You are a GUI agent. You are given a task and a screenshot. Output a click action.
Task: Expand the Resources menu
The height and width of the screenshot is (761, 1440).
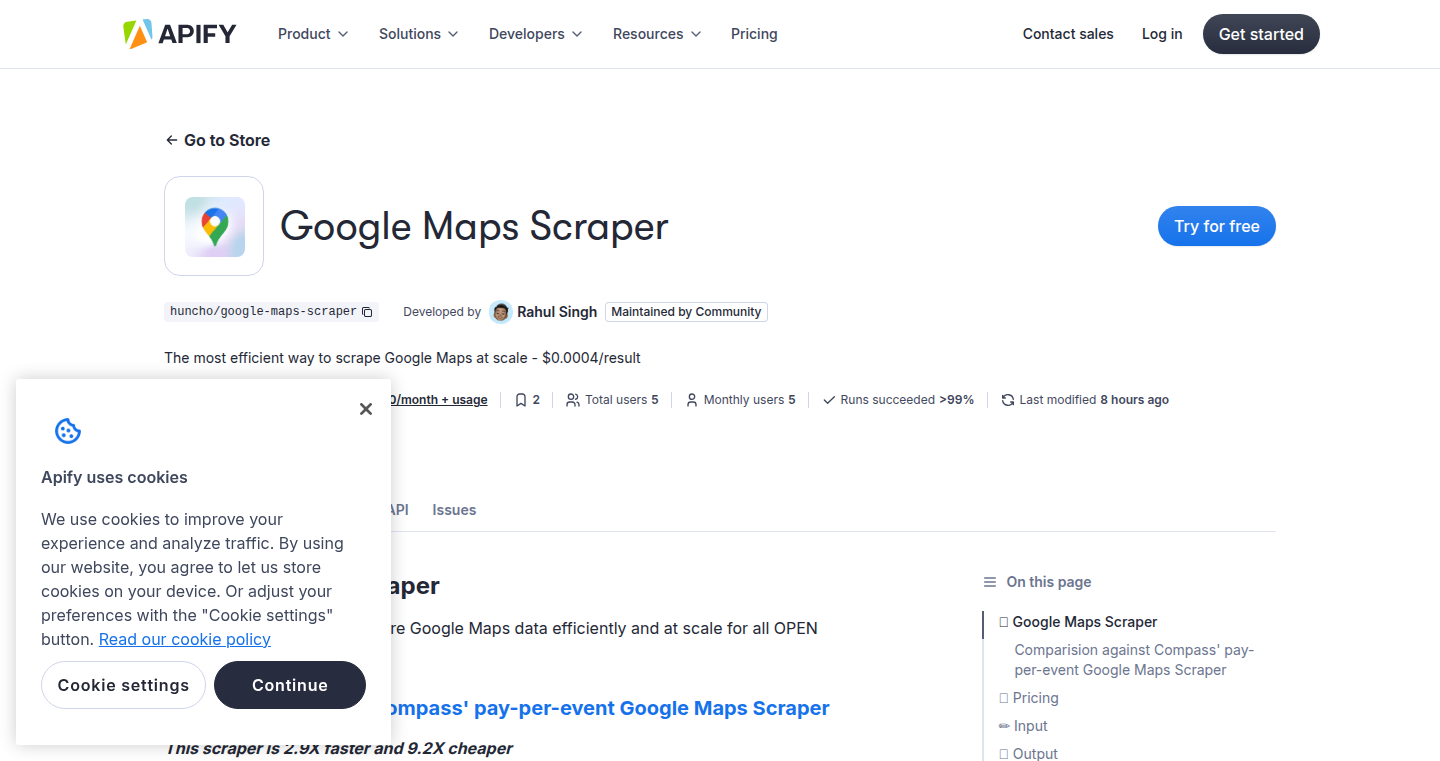pyautogui.click(x=657, y=34)
